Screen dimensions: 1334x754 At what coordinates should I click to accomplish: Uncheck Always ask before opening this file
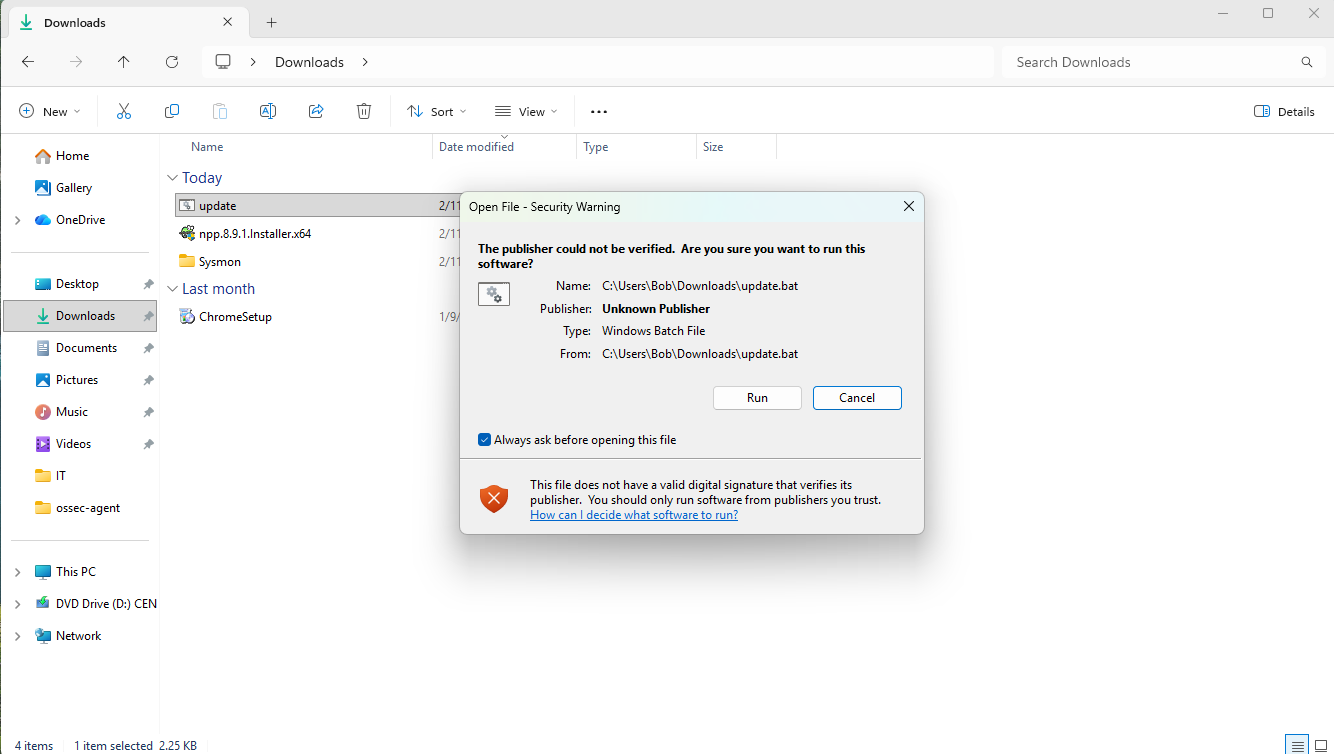(x=485, y=440)
